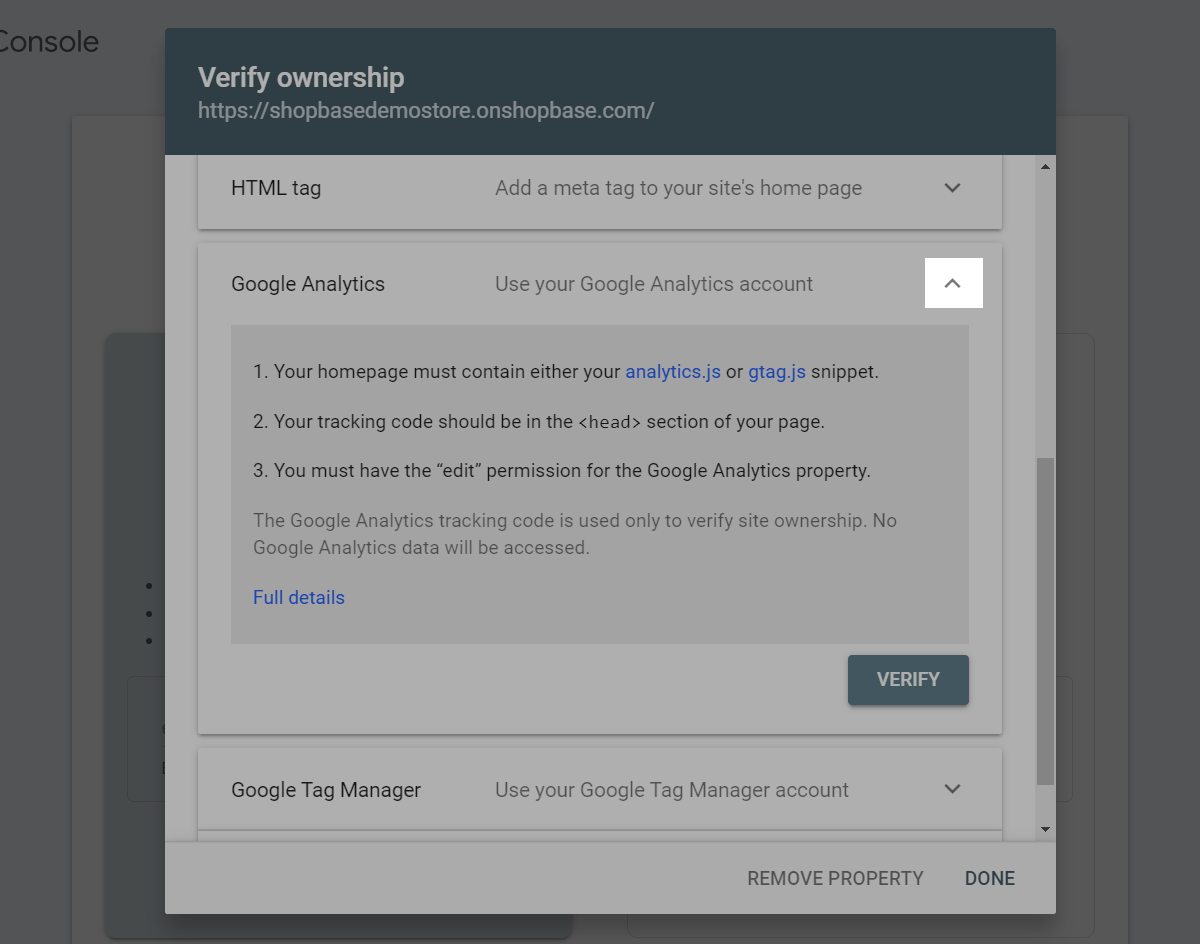The width and height of the screenshot is (1200, 944).
Task: Click REMOVE PROPERTY in the dialog footer
Action: point(835,878)
